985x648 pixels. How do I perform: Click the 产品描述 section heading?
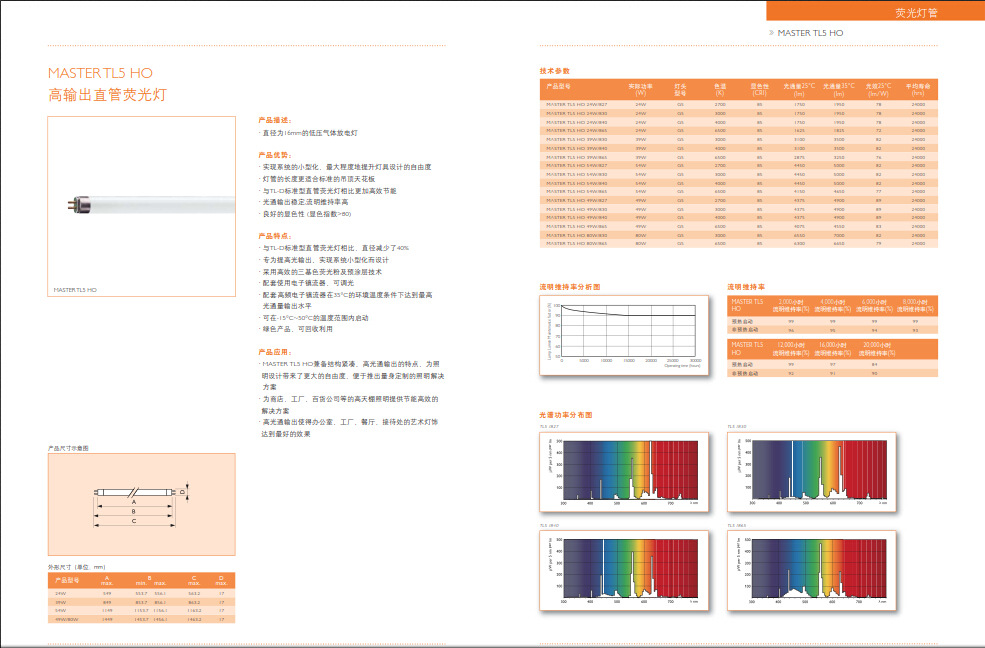(274, 119)
